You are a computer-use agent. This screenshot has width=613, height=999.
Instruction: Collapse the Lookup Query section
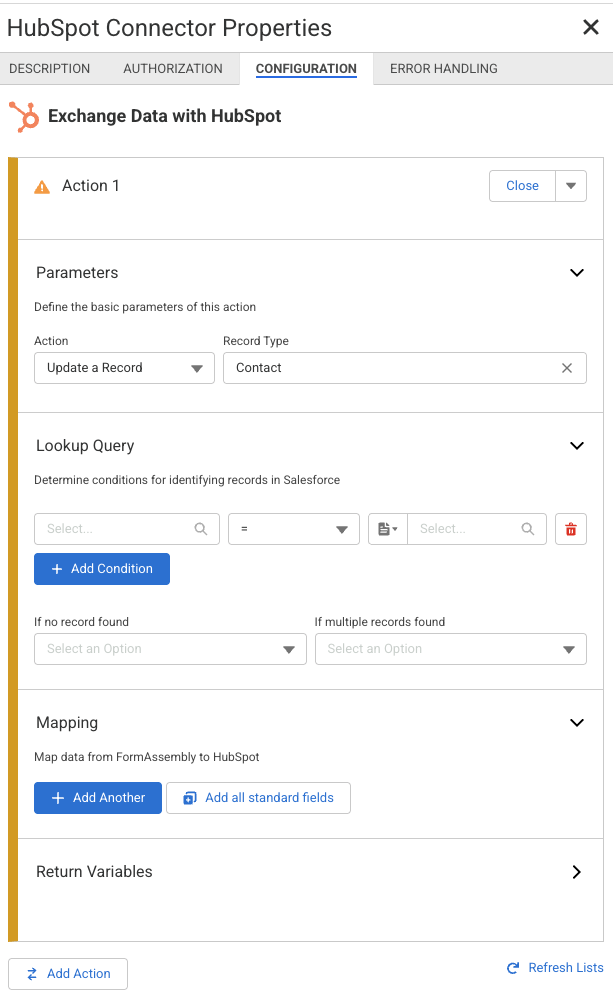coord(576,446)
